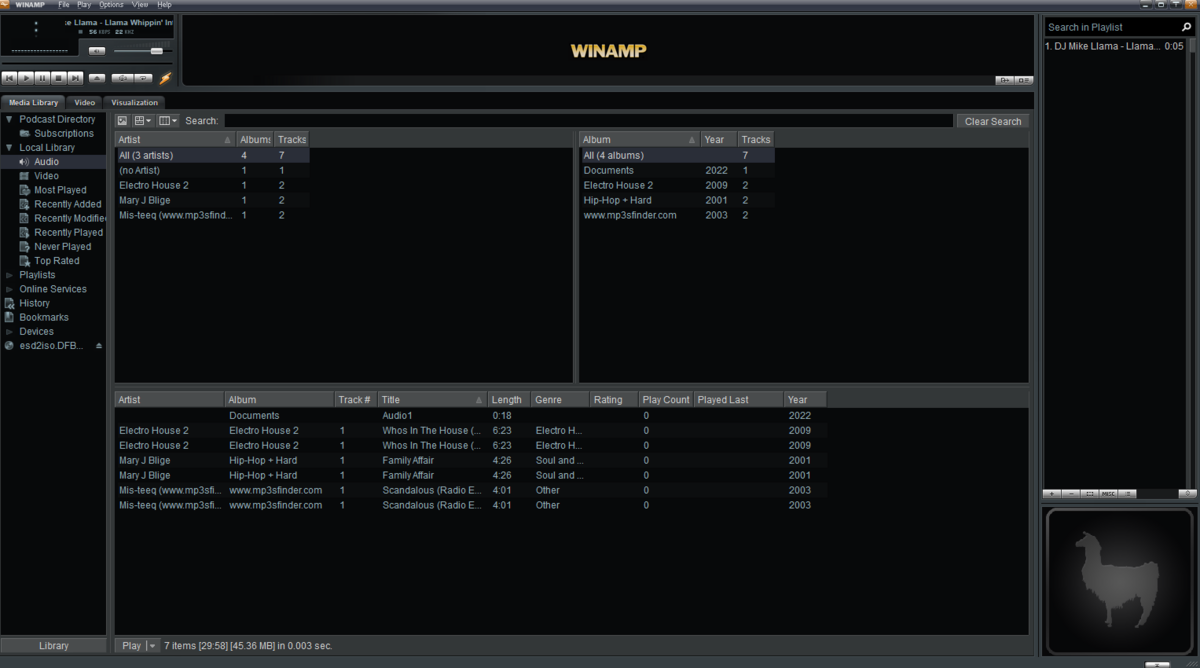Open the Never Played view

coord(62,246)
